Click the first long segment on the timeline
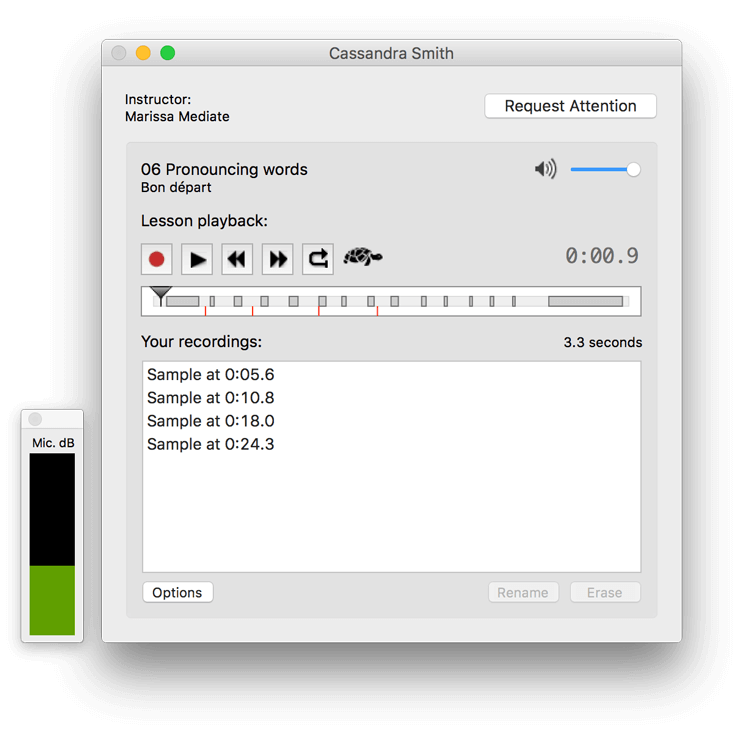The width and height of the screenshot is (750, 740). pos(182,301)
